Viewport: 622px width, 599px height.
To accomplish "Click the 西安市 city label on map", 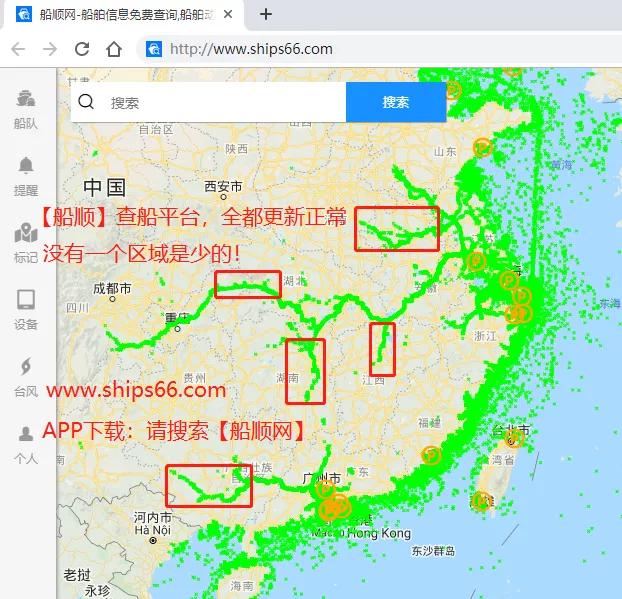I will [223, 186].
